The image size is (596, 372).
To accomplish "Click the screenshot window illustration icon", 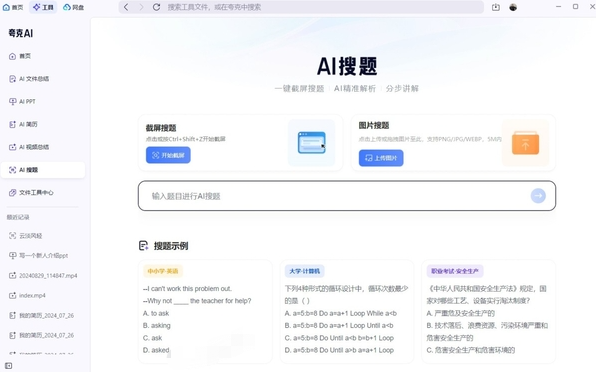I will coord(312,142).
